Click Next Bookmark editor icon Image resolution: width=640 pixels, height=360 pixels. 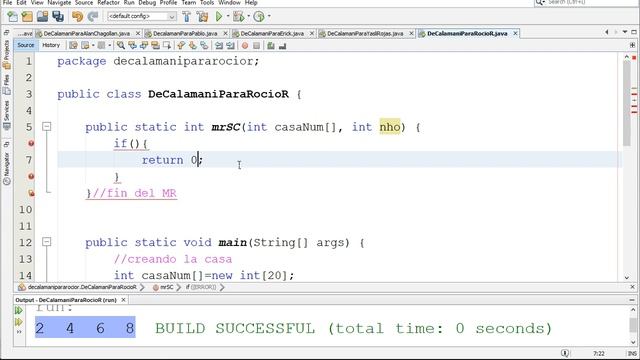[x=192, y=45]
